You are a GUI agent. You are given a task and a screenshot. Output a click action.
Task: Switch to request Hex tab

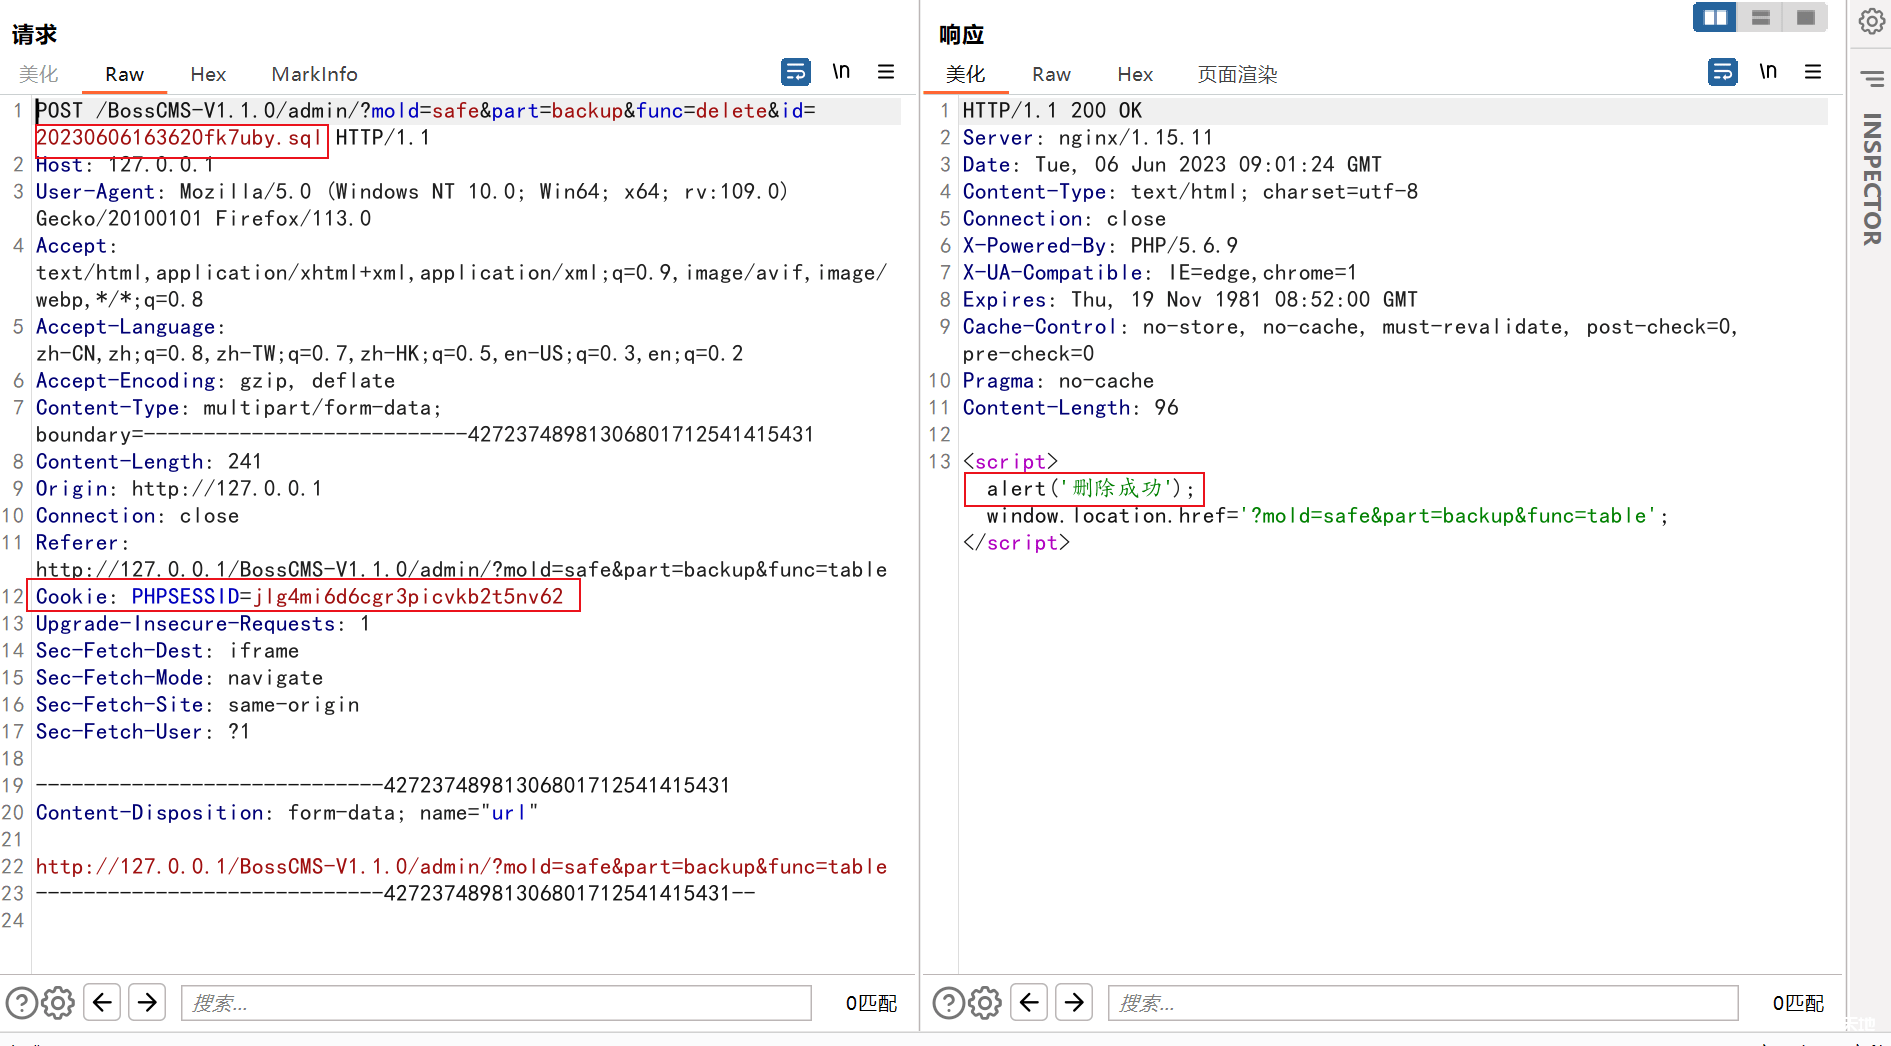click(x=208, y=74)
